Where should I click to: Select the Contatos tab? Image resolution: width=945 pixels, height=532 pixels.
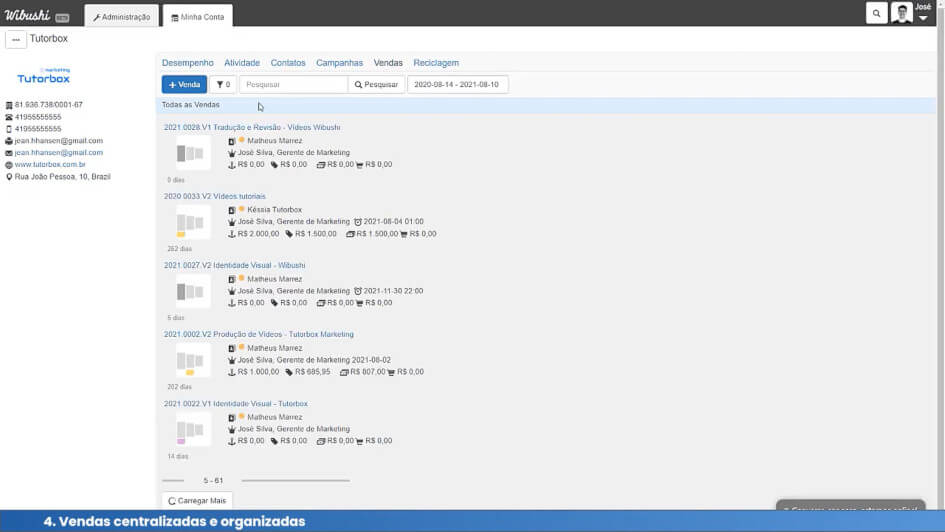pyautogui.click(x=287, y=63)
